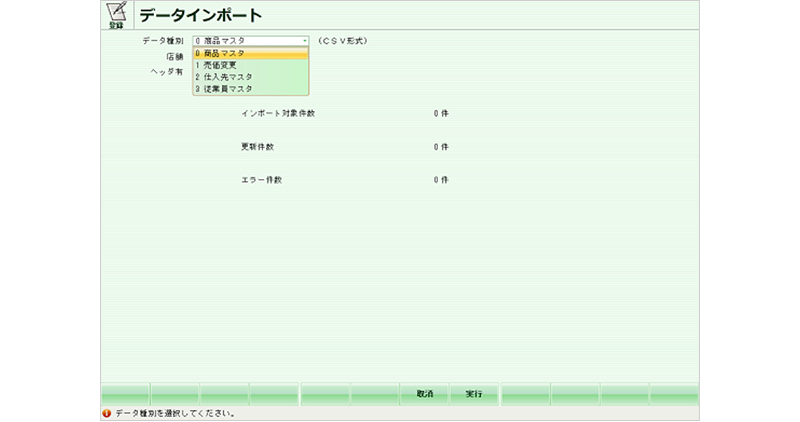
Task: Click the エラー件数 label
Action: [x=262, y=180]
